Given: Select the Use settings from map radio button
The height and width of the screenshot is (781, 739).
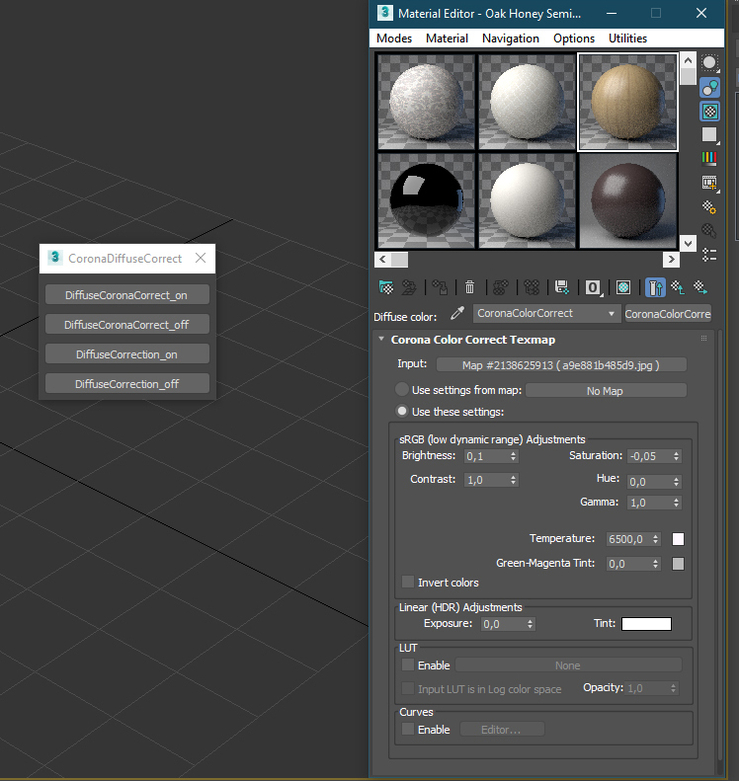Looking at the screenshot, I should [x=402, y=390].
